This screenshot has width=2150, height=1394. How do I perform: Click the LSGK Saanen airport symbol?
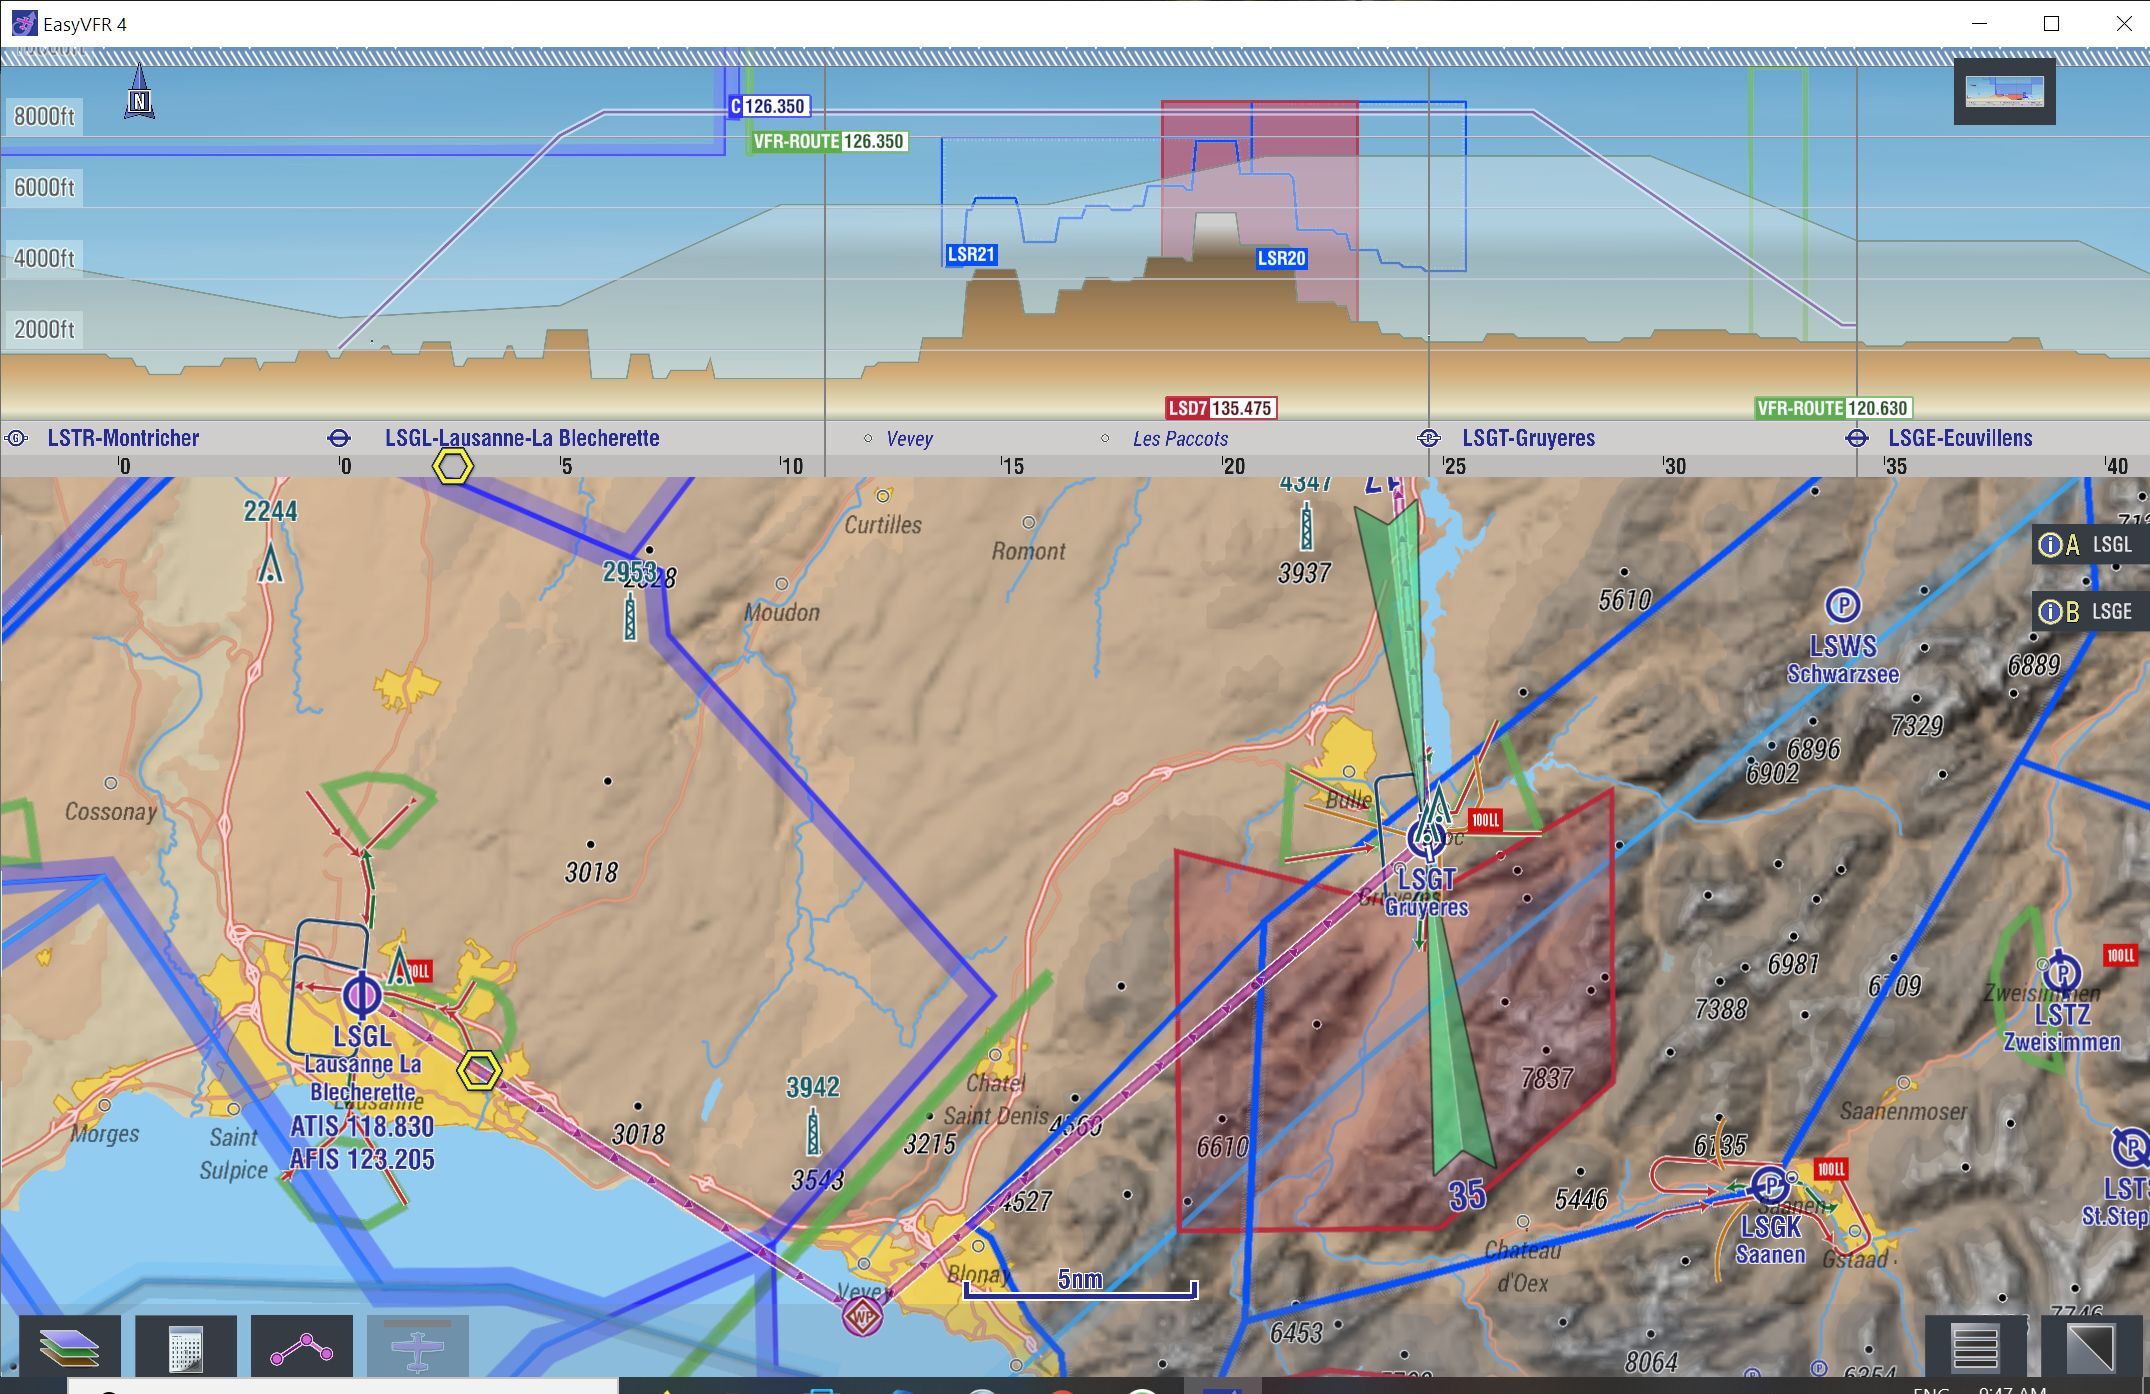click(x=1771, y=1186)
